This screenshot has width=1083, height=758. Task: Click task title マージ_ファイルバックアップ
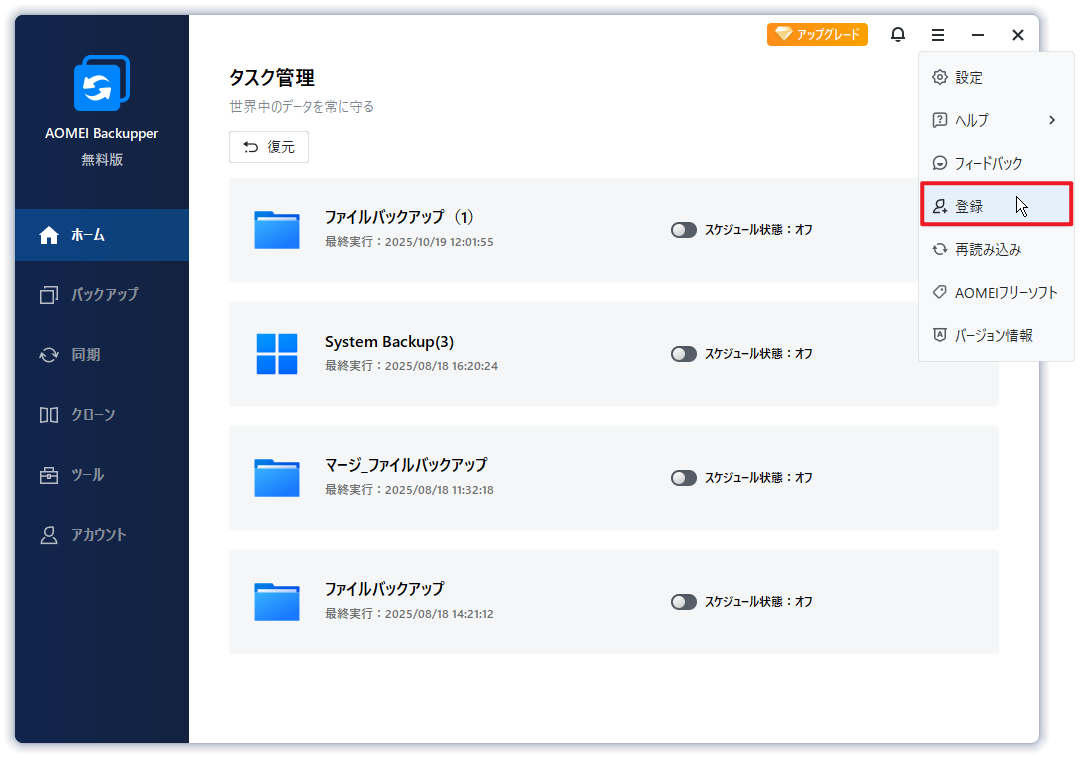point(406,465)
